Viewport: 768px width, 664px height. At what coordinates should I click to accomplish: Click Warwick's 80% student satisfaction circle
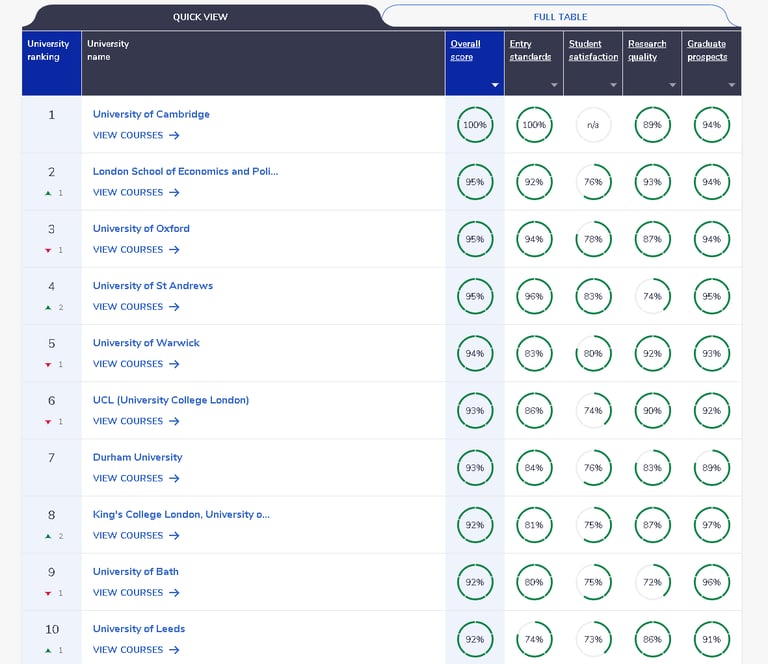tap(593, 354)
